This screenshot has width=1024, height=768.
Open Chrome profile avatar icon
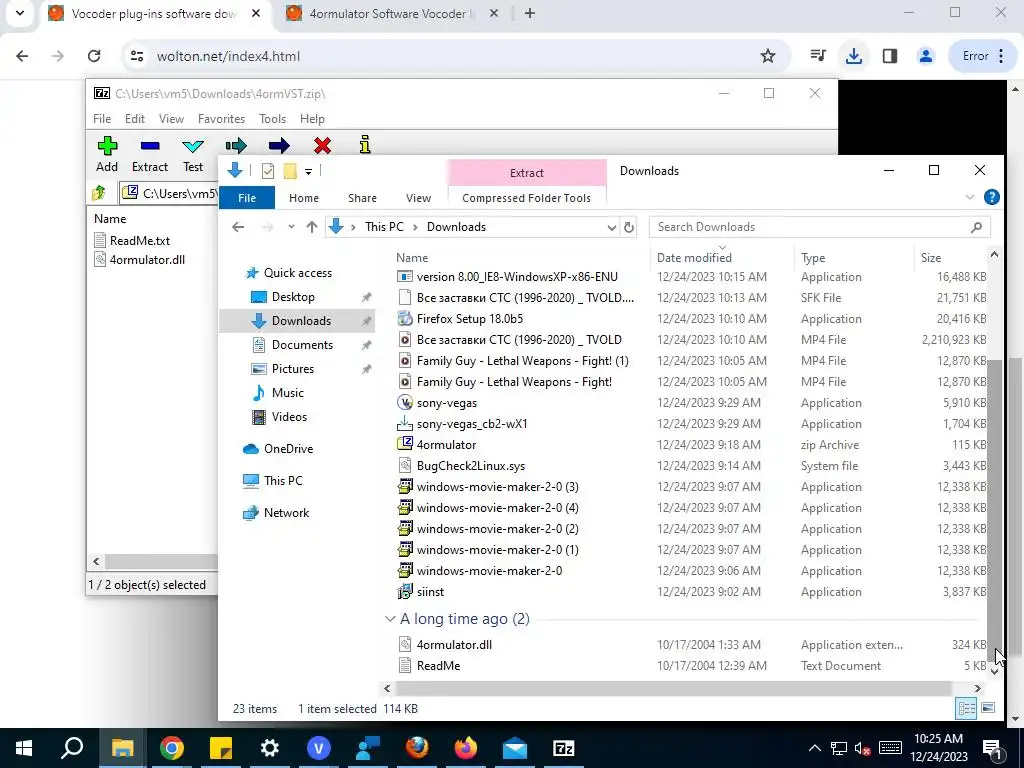pyautogui.click(x=925, y=56)
